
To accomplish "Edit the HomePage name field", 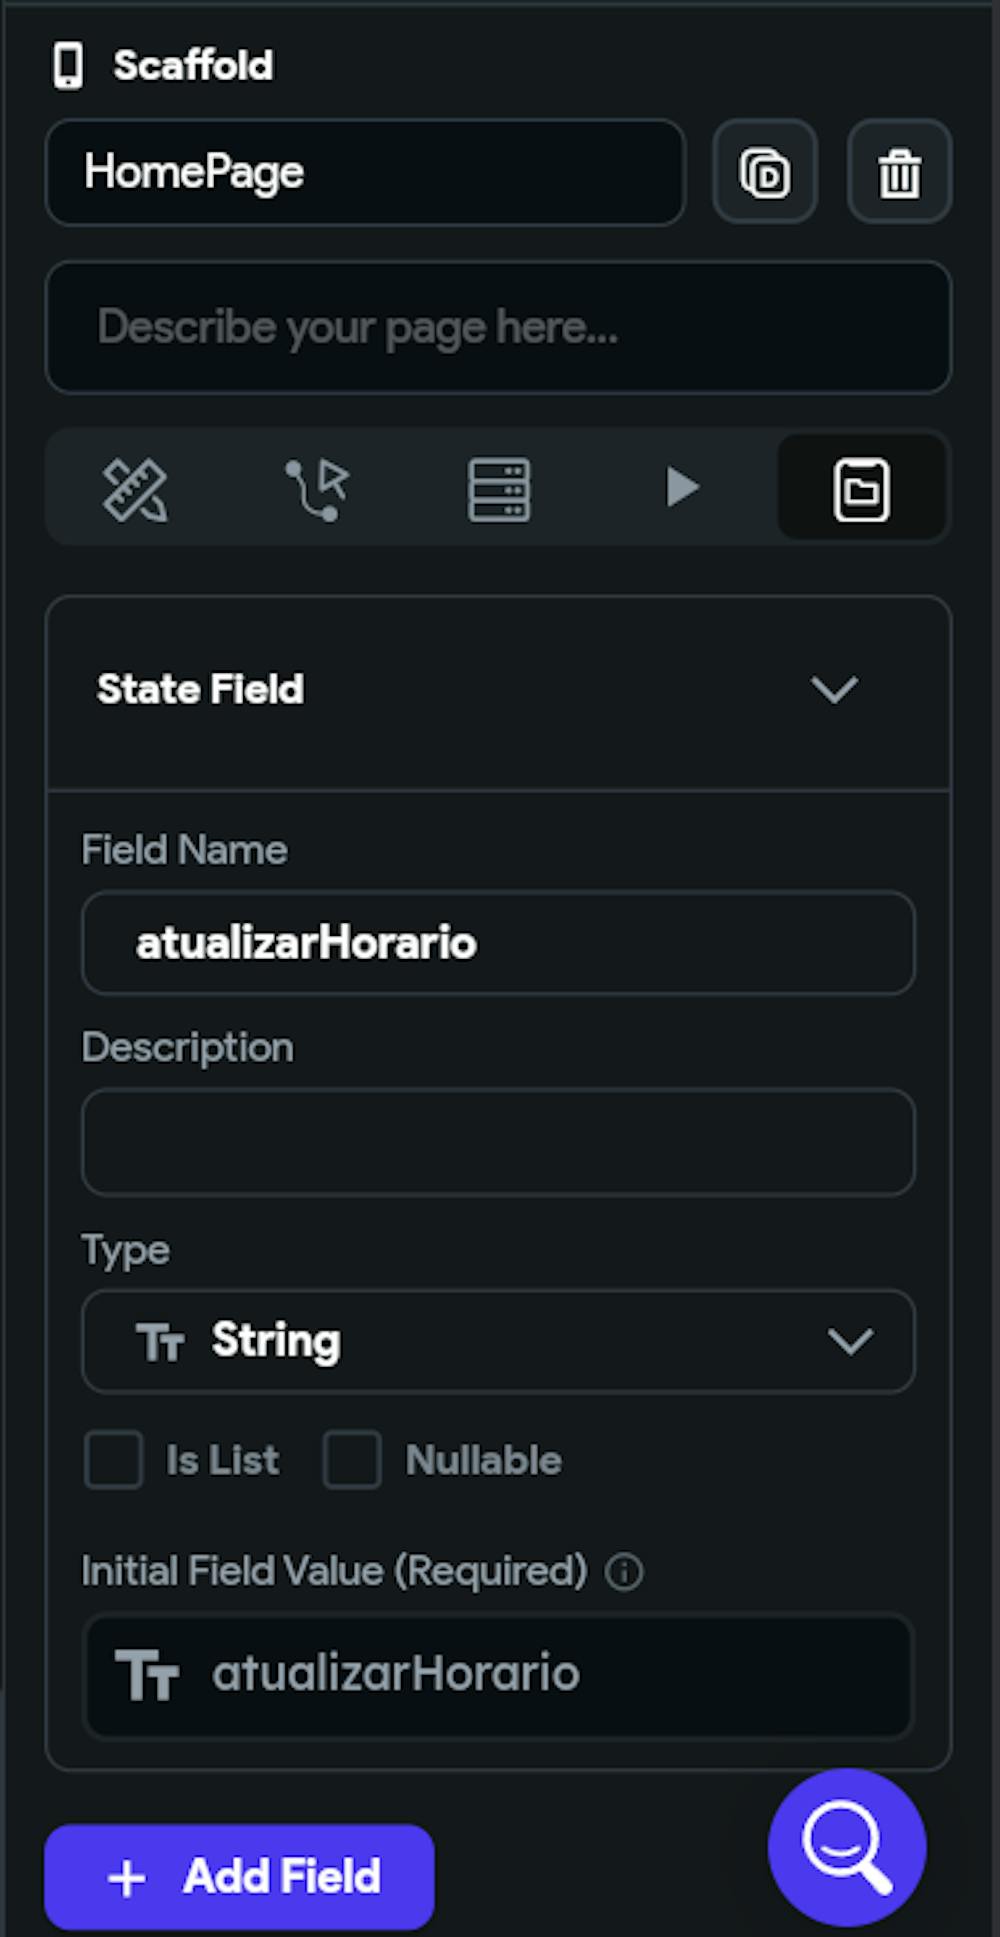I will [365, 172].
